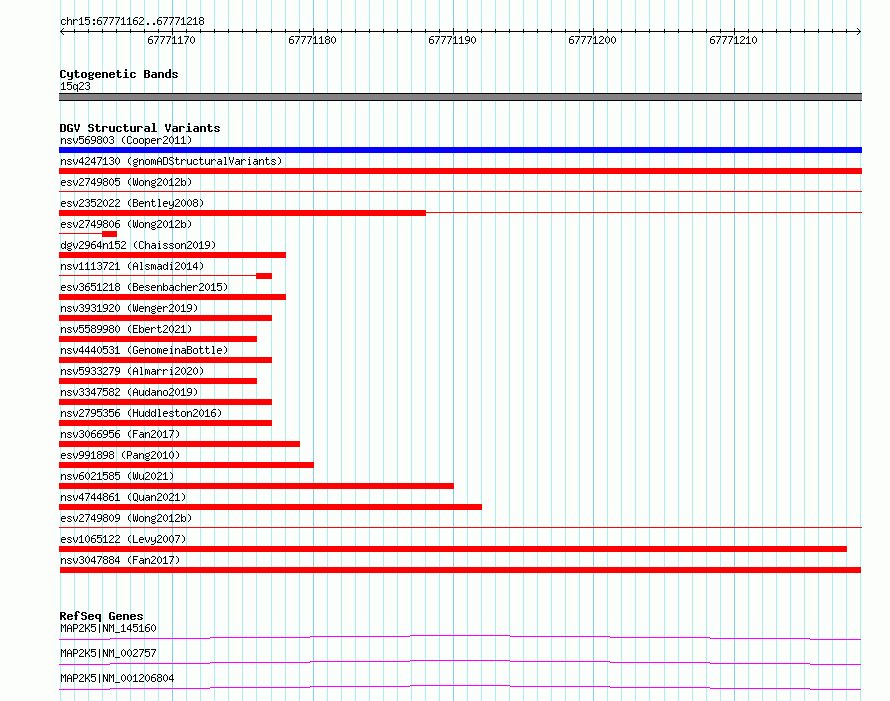
Task: Open the nsv3066956 (Fan2017) label
Action: point(120,434)
